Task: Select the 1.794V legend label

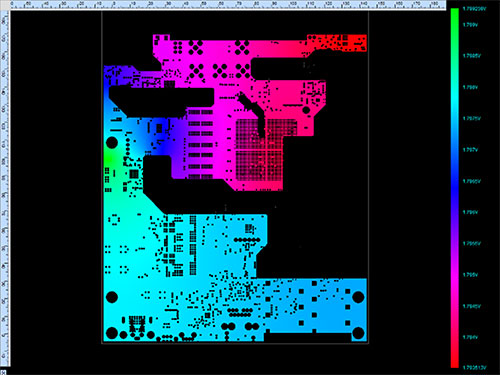Action: pos(470,337)
